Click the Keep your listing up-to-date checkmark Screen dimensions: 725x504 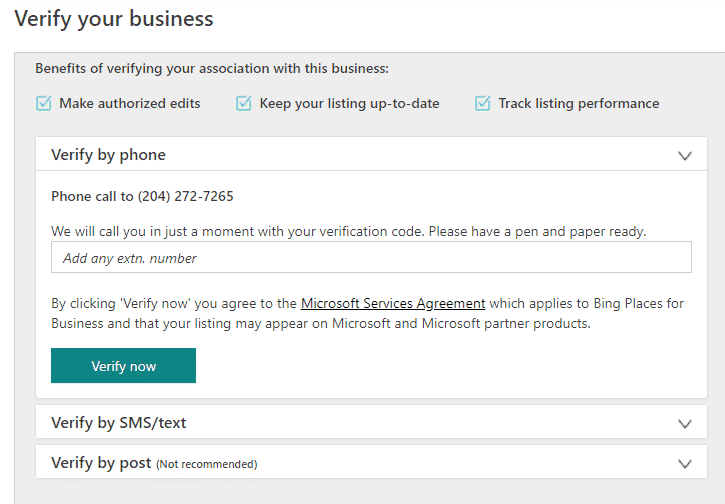(x=244, y=103)
